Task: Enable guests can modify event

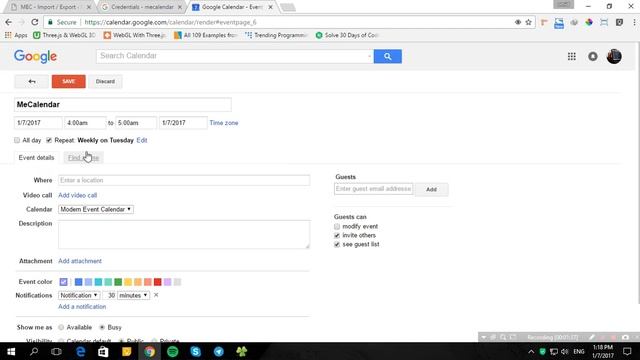Action: click(337, 226)
